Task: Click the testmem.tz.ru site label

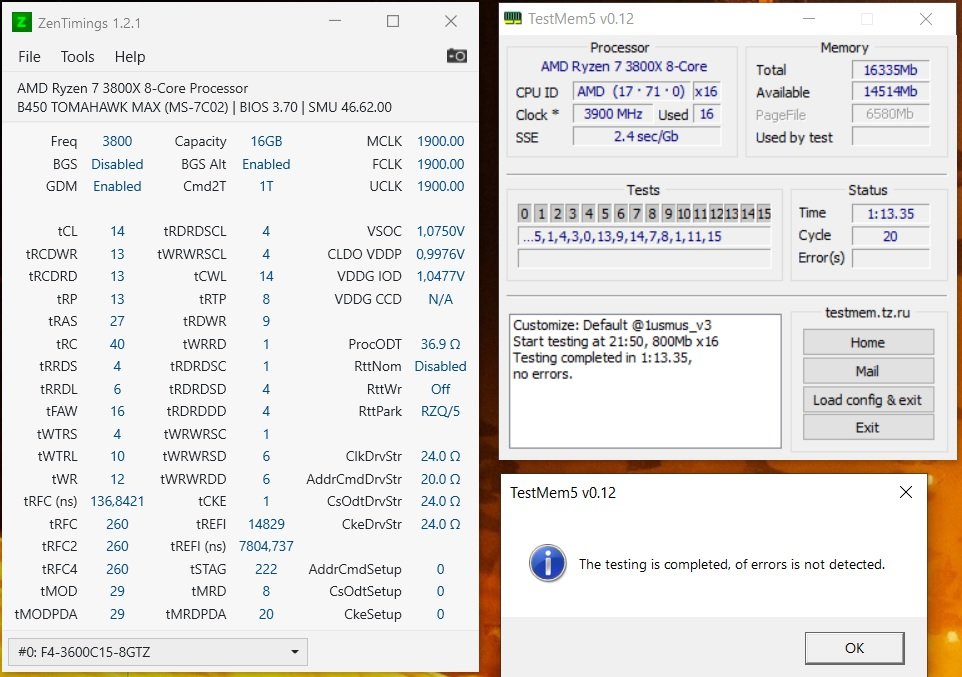Action: click(868, 312)
